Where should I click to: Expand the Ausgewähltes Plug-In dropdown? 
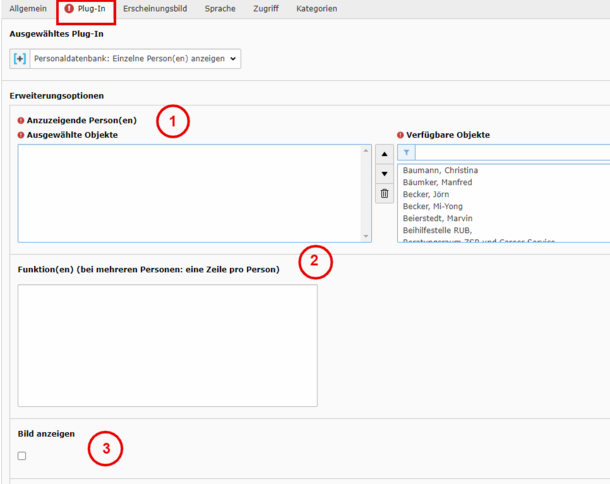(x=135, y=59)
